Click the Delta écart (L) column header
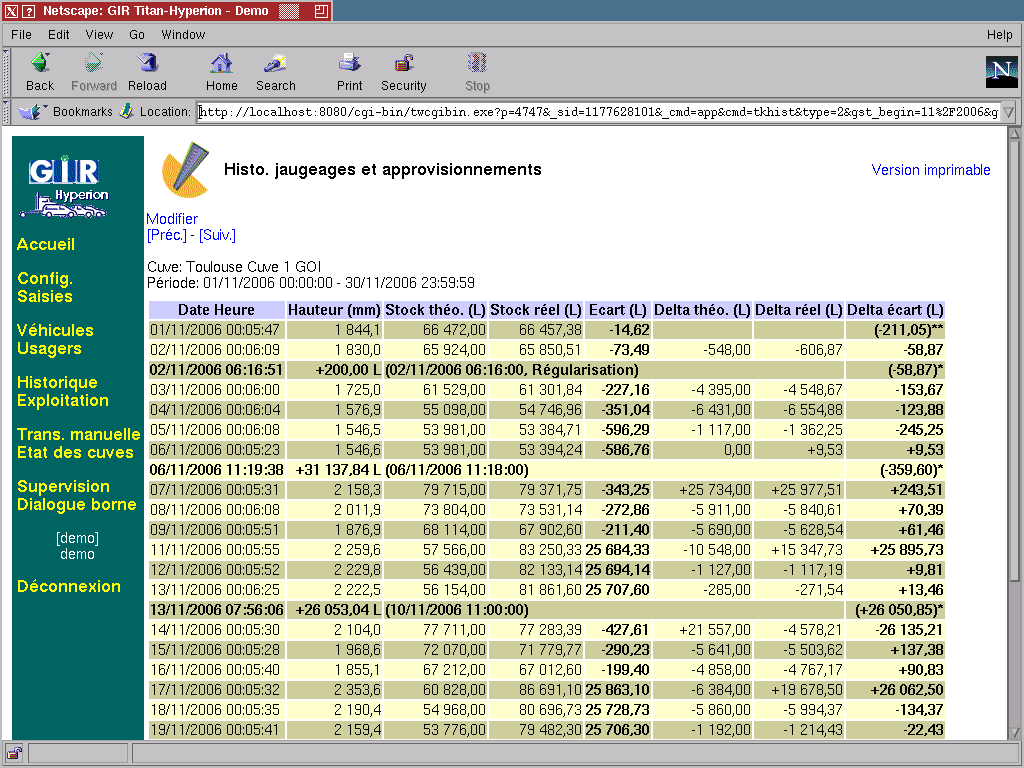 (895, 310)
